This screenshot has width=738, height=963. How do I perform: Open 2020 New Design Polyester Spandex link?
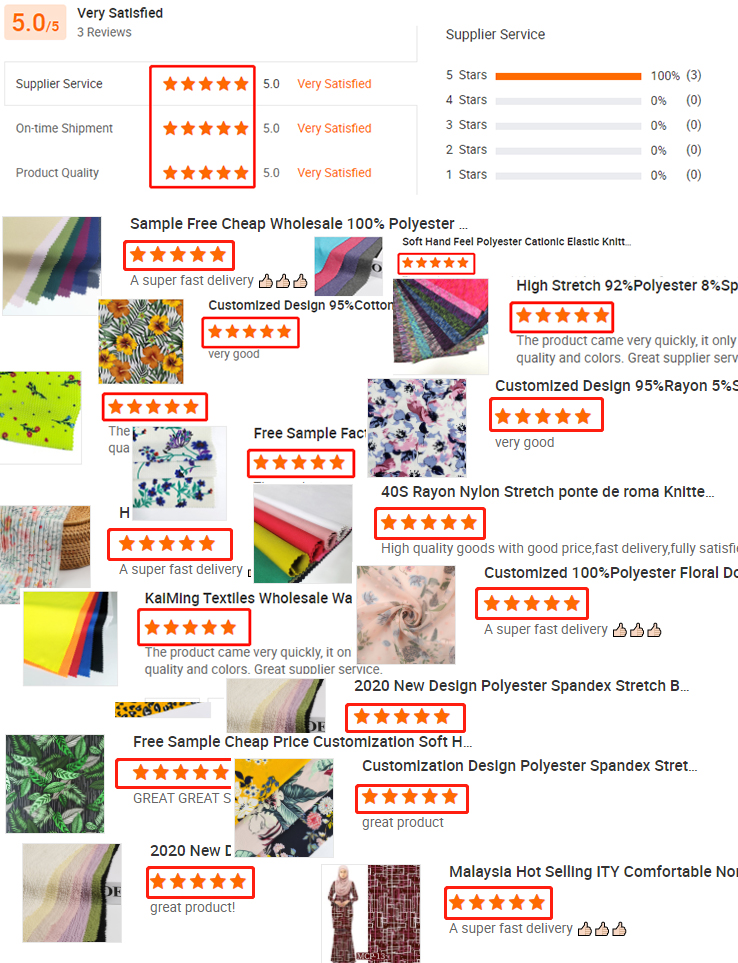pyautogui.click(x=521, y=686)
